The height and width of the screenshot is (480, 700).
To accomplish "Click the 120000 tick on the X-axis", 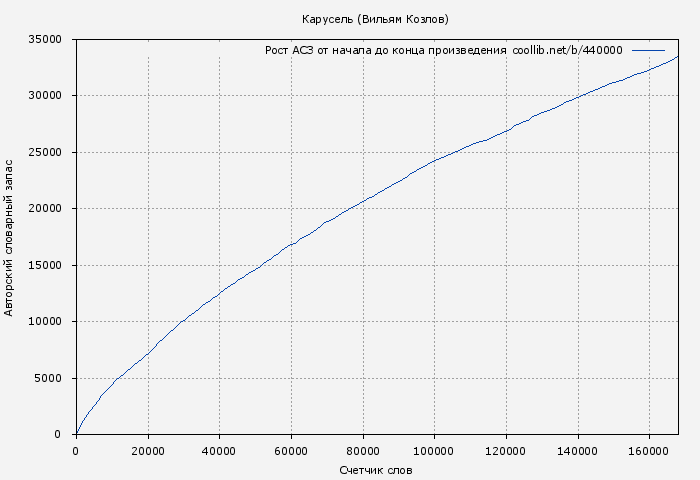I will pos(506,450).
